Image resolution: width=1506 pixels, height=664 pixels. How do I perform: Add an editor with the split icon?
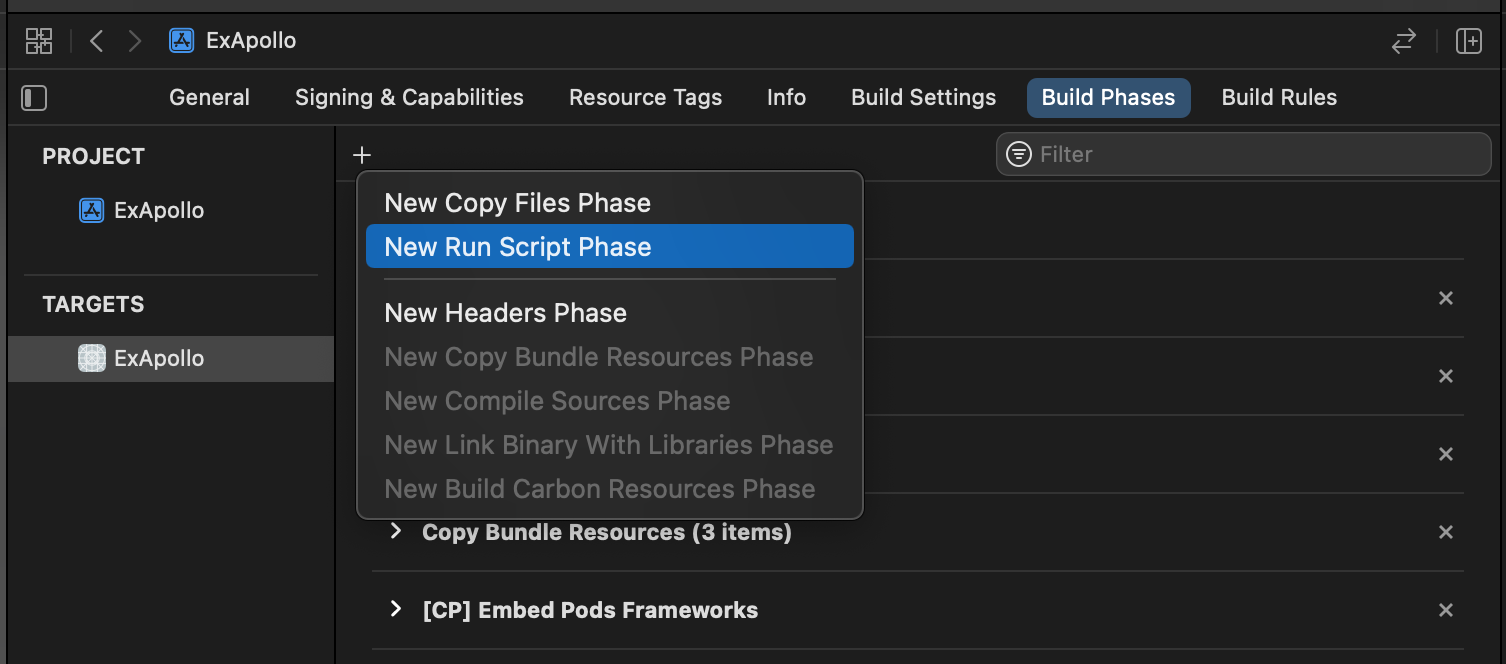[x=1468, y=41]
